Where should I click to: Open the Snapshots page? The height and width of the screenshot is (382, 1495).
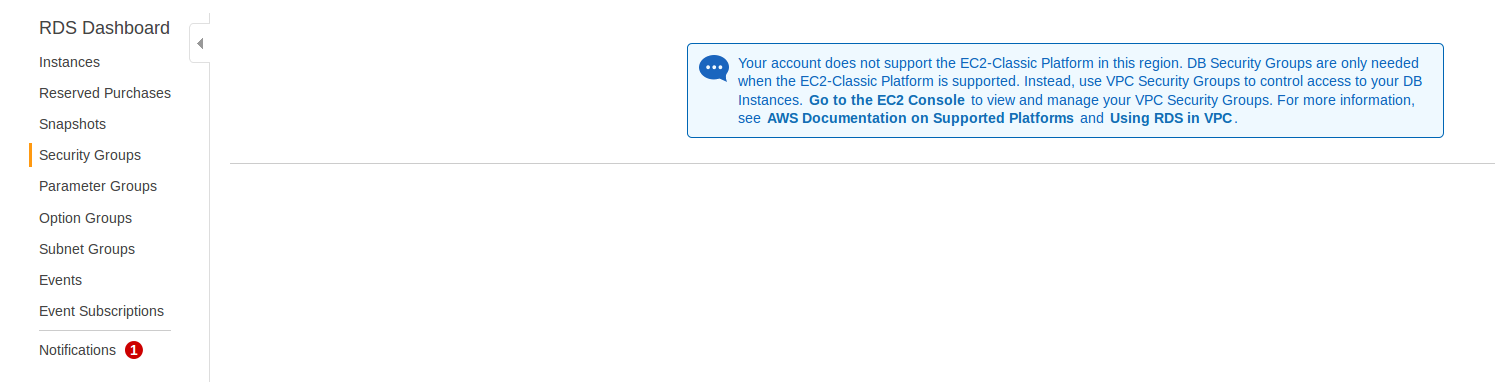(x=72, y=124)
